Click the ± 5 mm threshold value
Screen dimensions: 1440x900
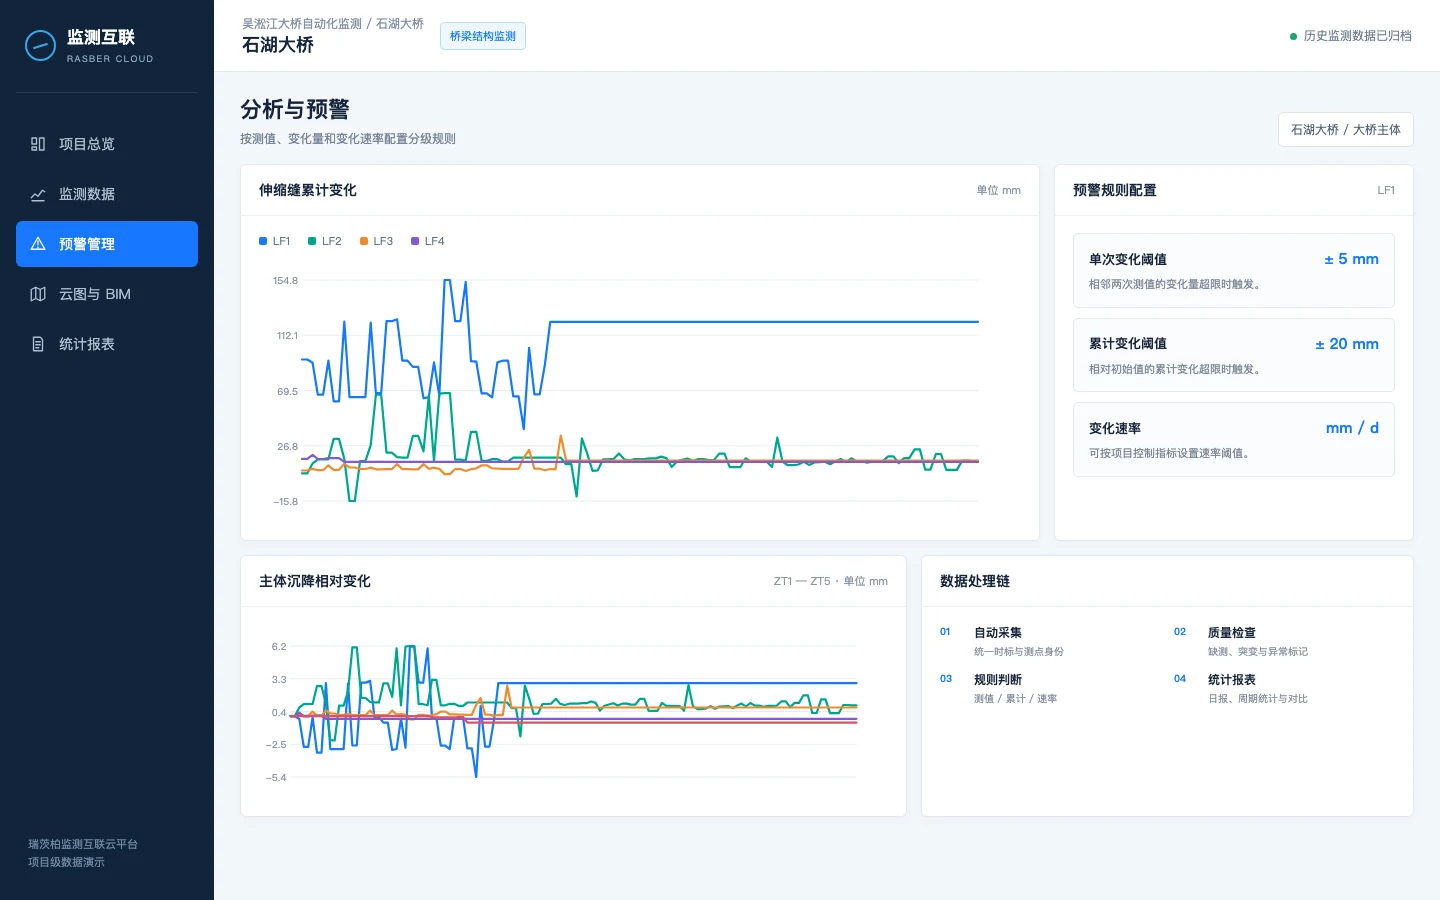[x=1351, y=259]
